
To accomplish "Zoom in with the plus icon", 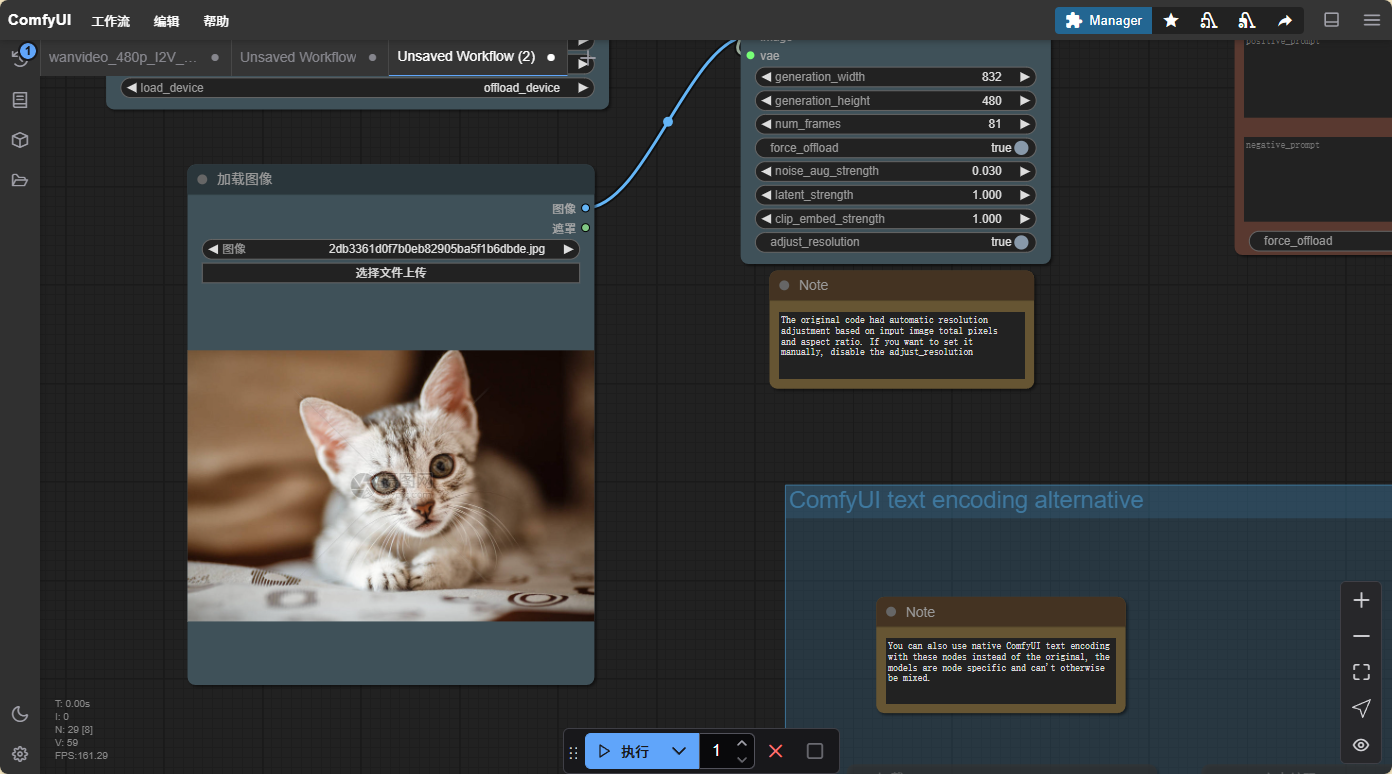I will click(x=1361, y=600).
